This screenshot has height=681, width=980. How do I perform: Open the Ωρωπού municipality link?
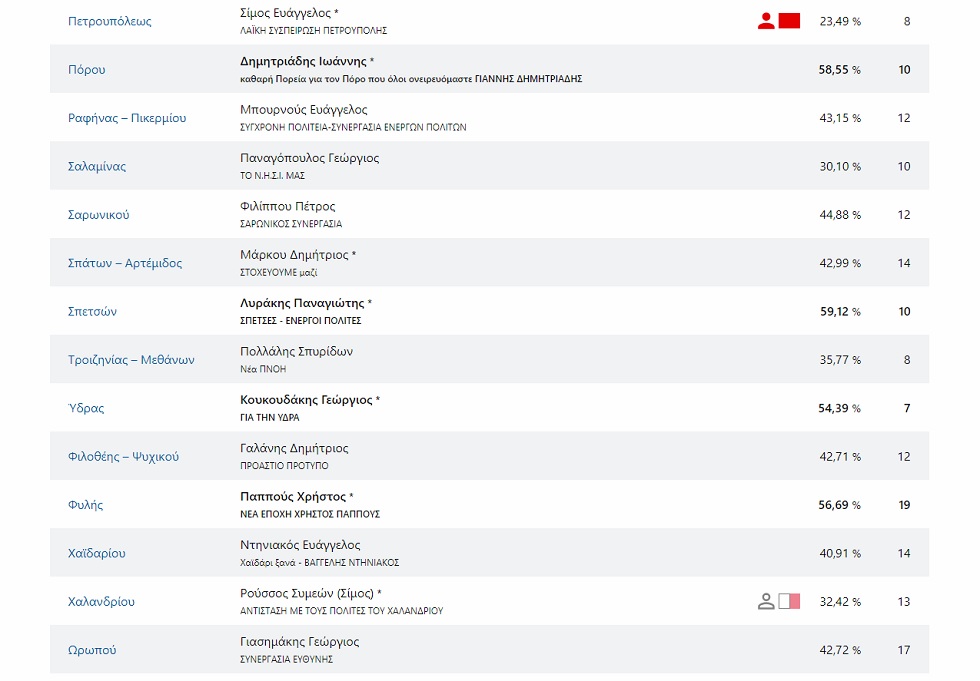coord(92,650)
